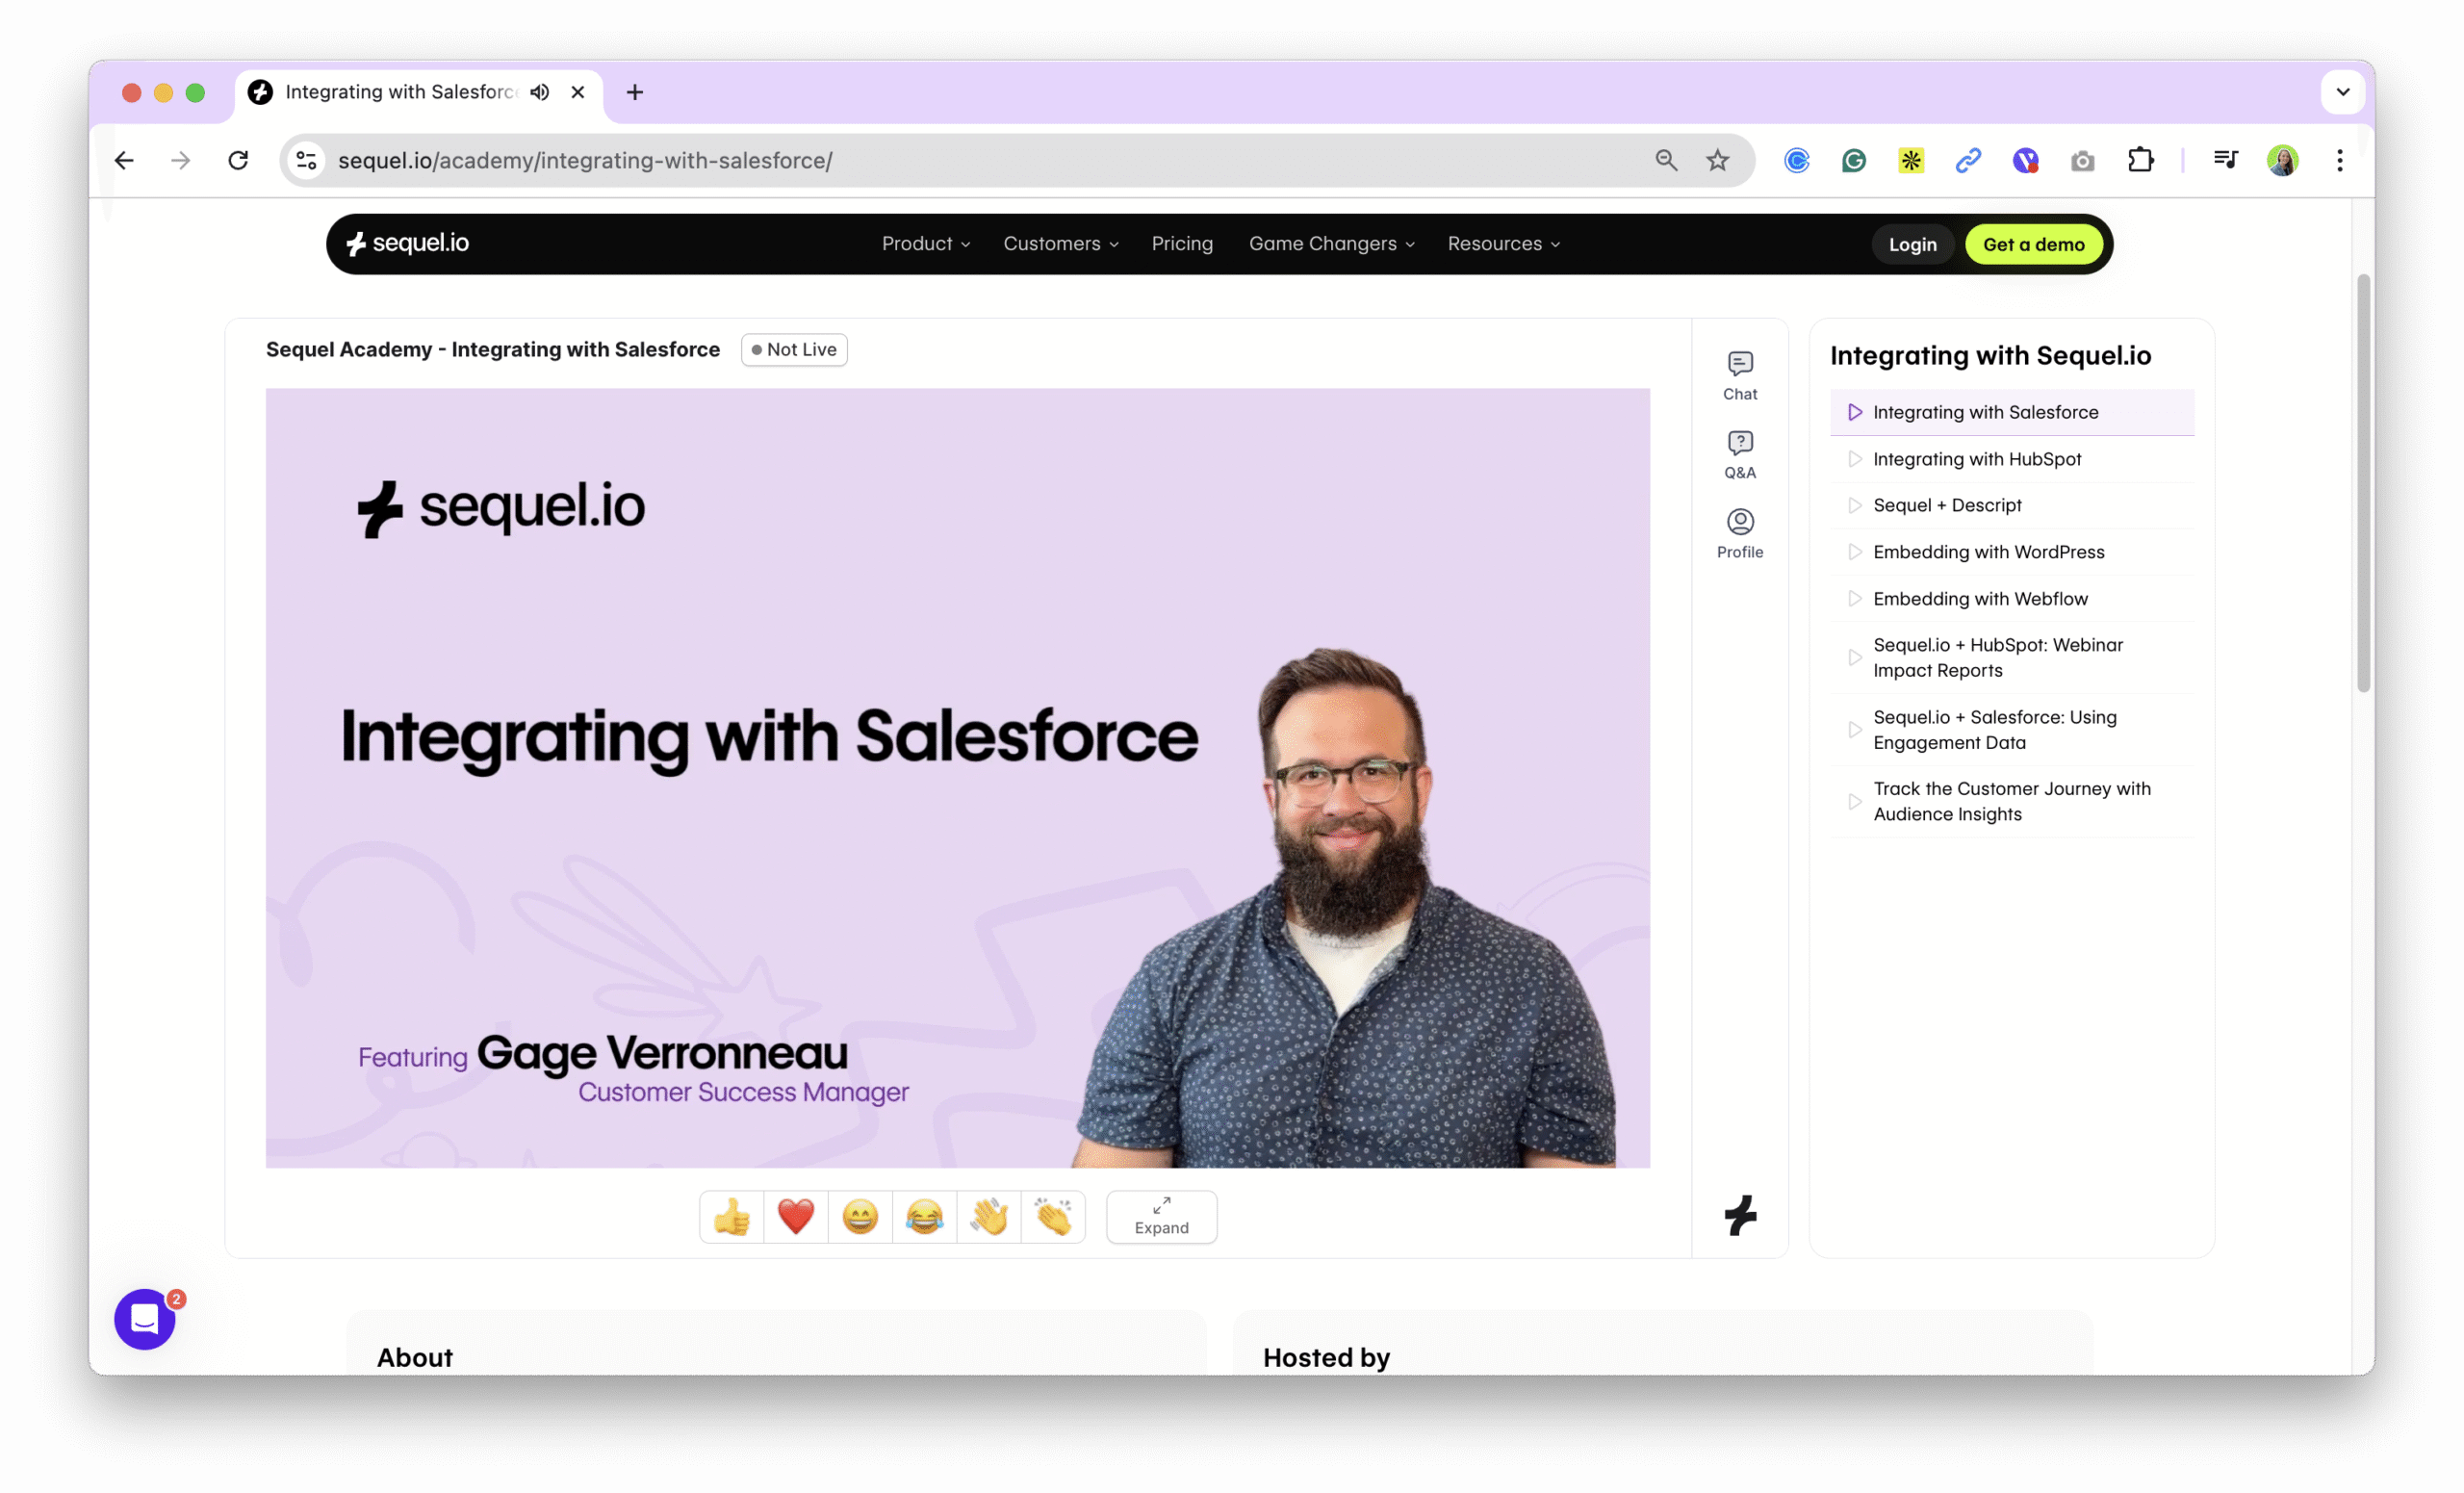Click the Not Live status badge
The image size is (2464, 1493).
pyautogui.click(x=794, y=349)
